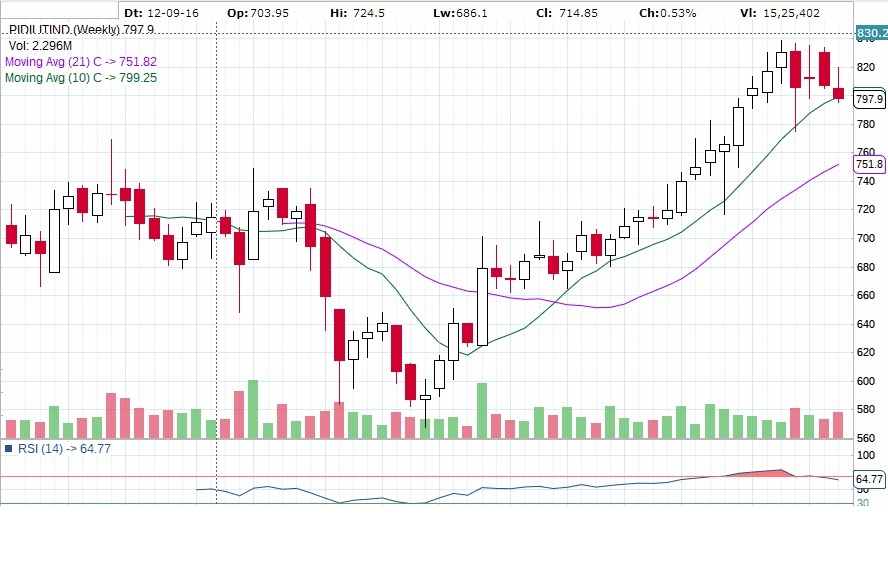
Task: Click the 560 price axis label
Action: click(866, 438)
